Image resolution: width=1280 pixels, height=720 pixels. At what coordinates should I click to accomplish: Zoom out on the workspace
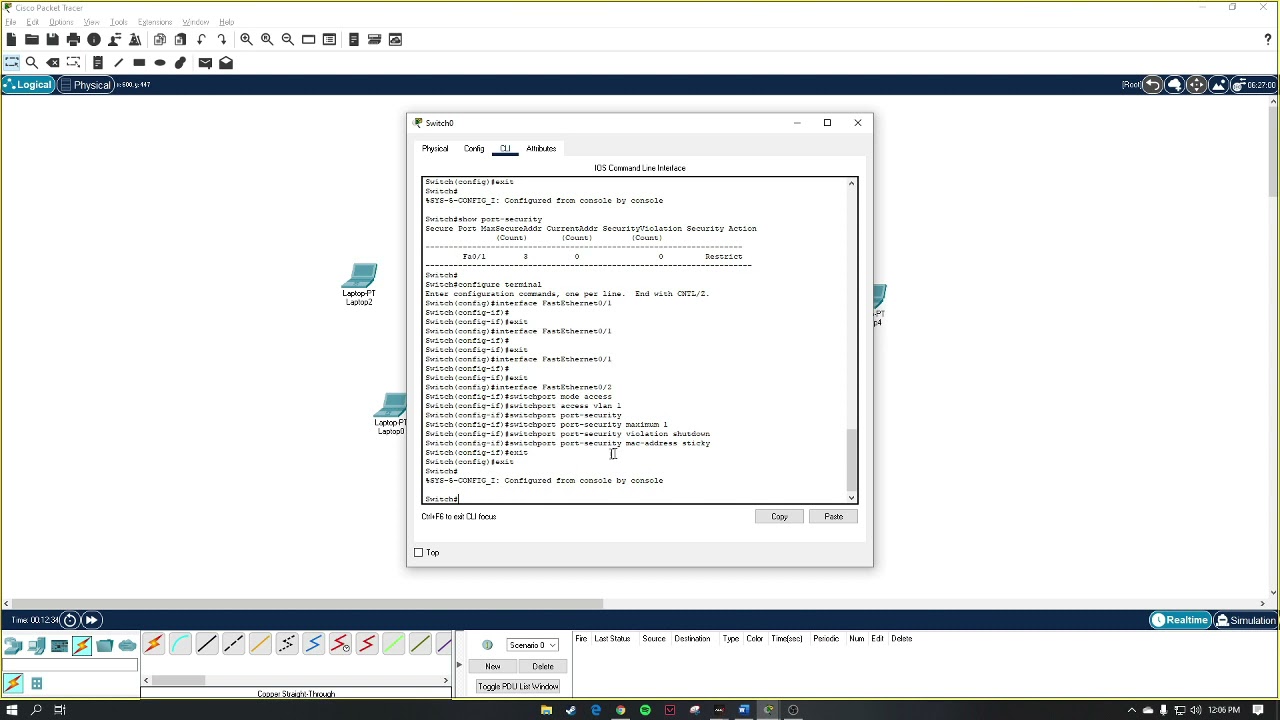pos(288,40)
